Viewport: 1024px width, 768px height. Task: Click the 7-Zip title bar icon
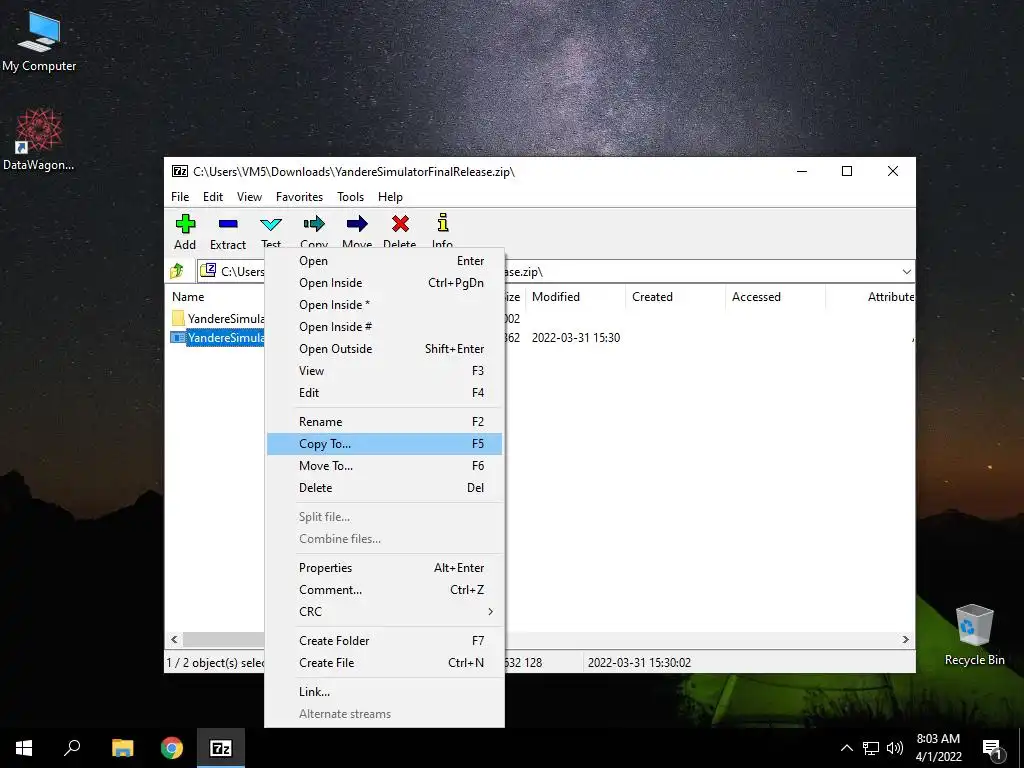(x=180, y=171)
